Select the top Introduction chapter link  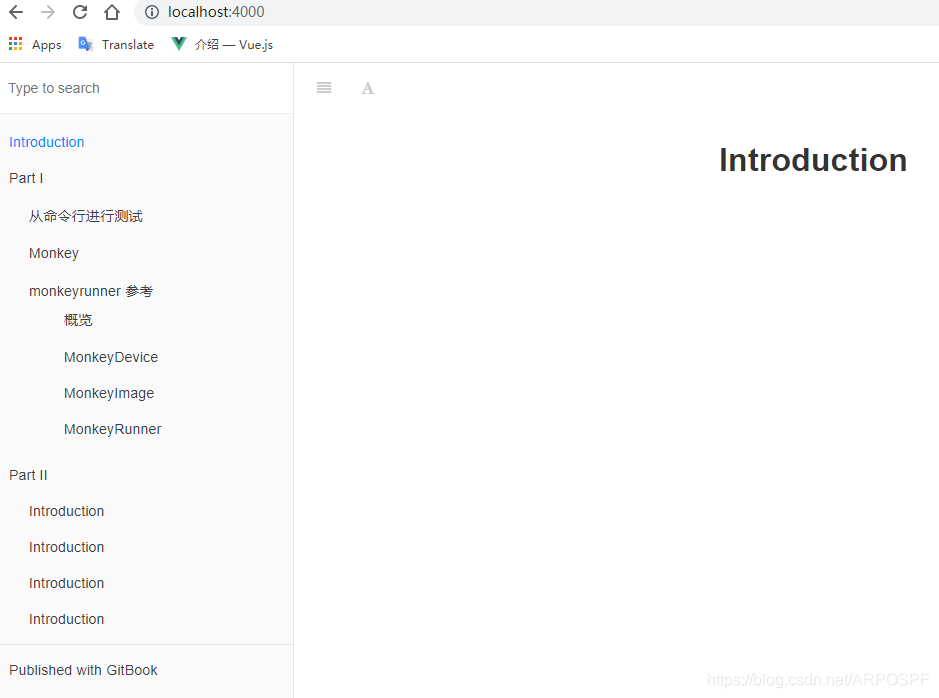coord(47,142)
